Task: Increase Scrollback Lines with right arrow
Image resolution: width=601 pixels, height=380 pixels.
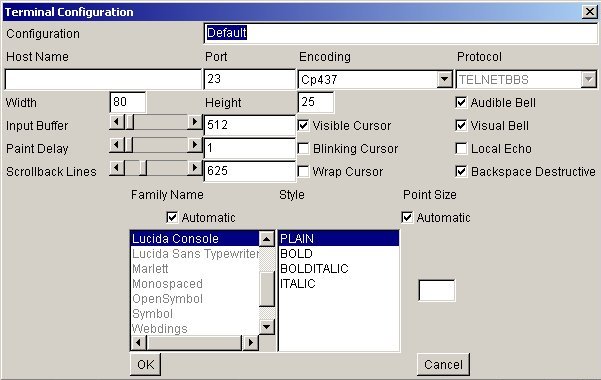Action: (195, 168)
